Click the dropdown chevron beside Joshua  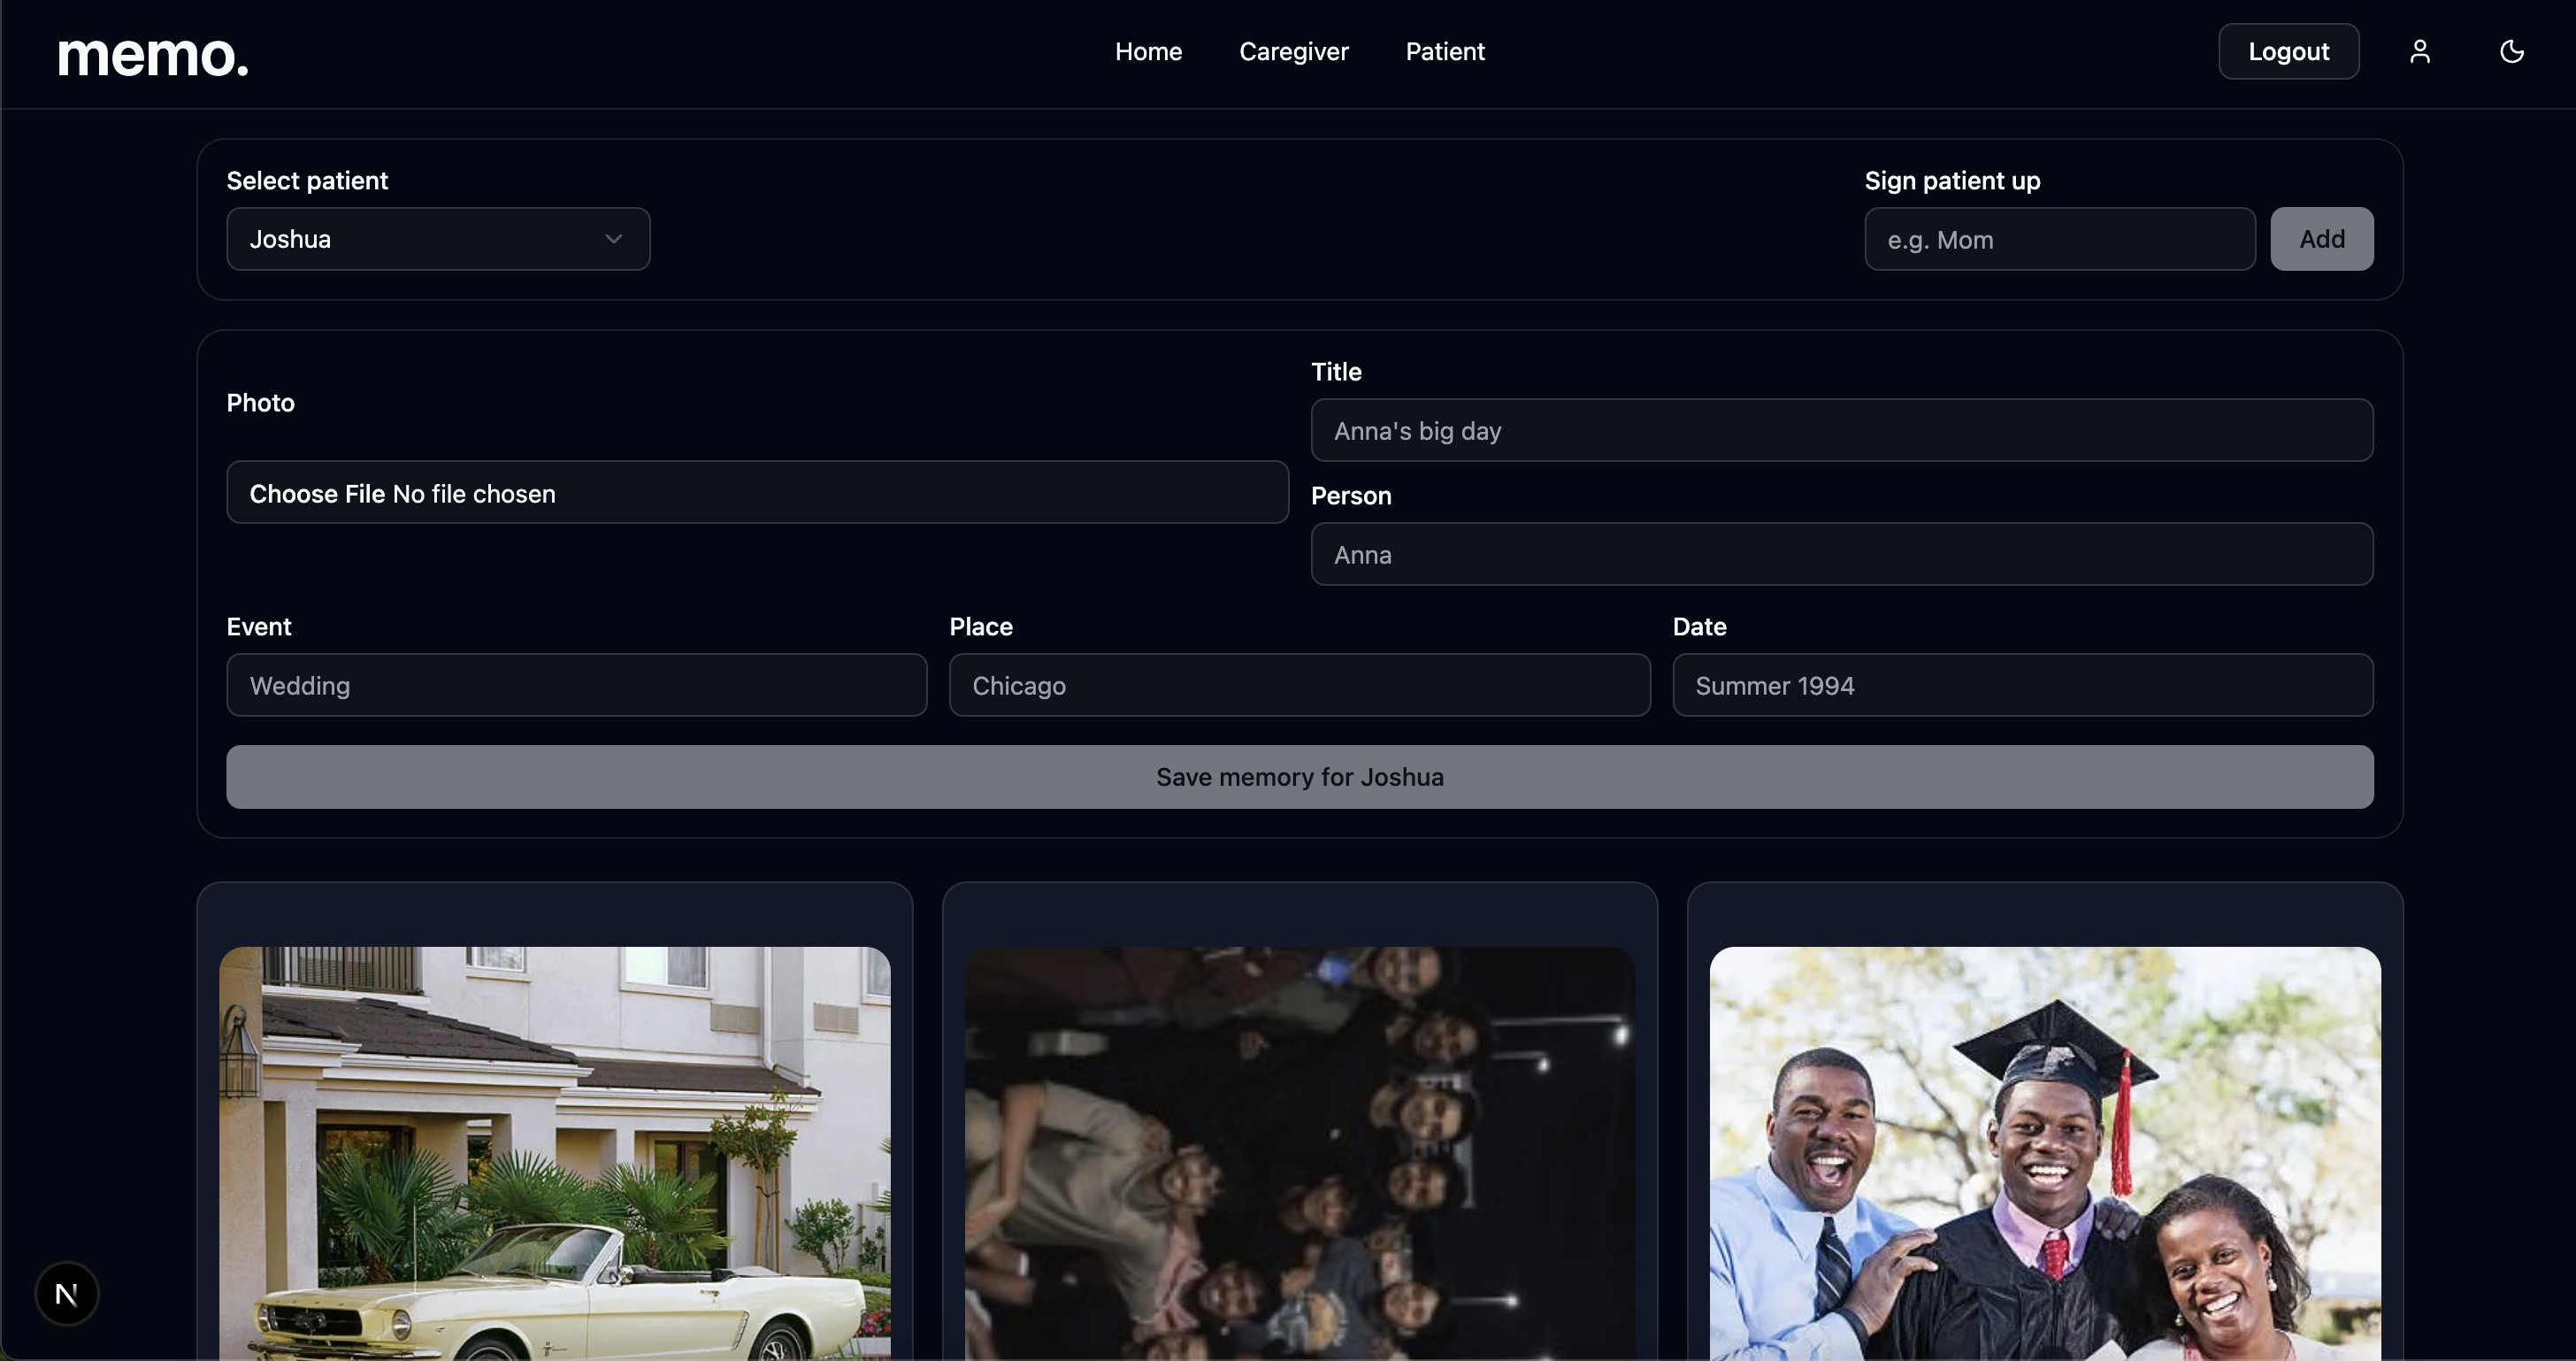click(x=613, y=239)
